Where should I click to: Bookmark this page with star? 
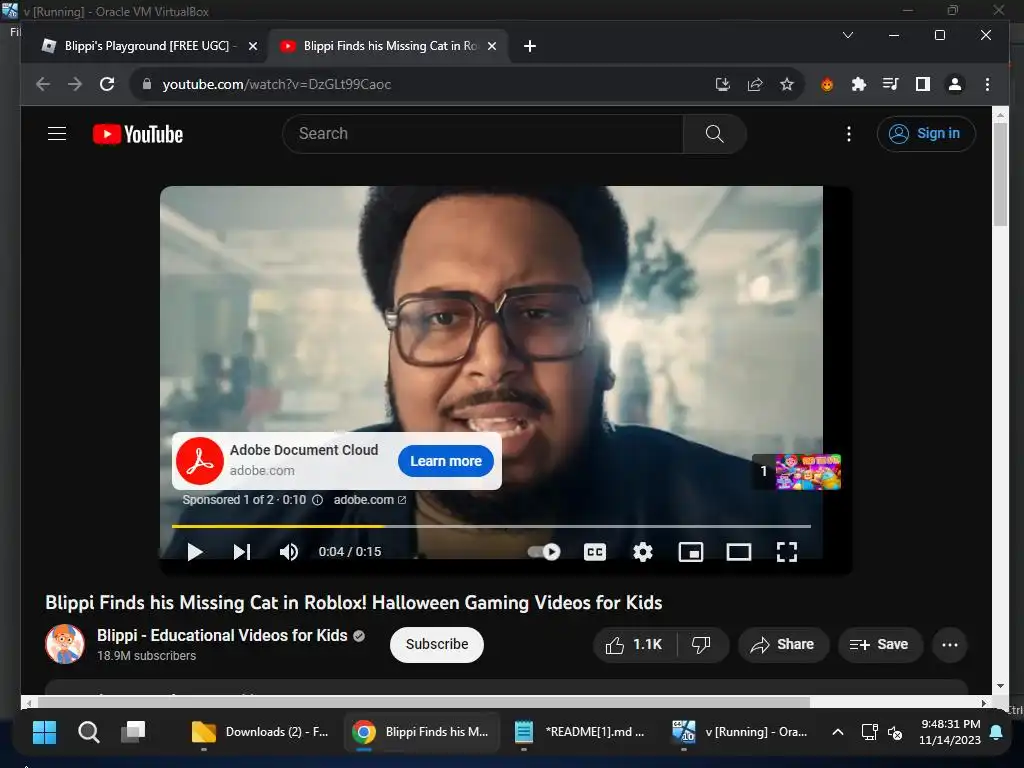(787, 84)
